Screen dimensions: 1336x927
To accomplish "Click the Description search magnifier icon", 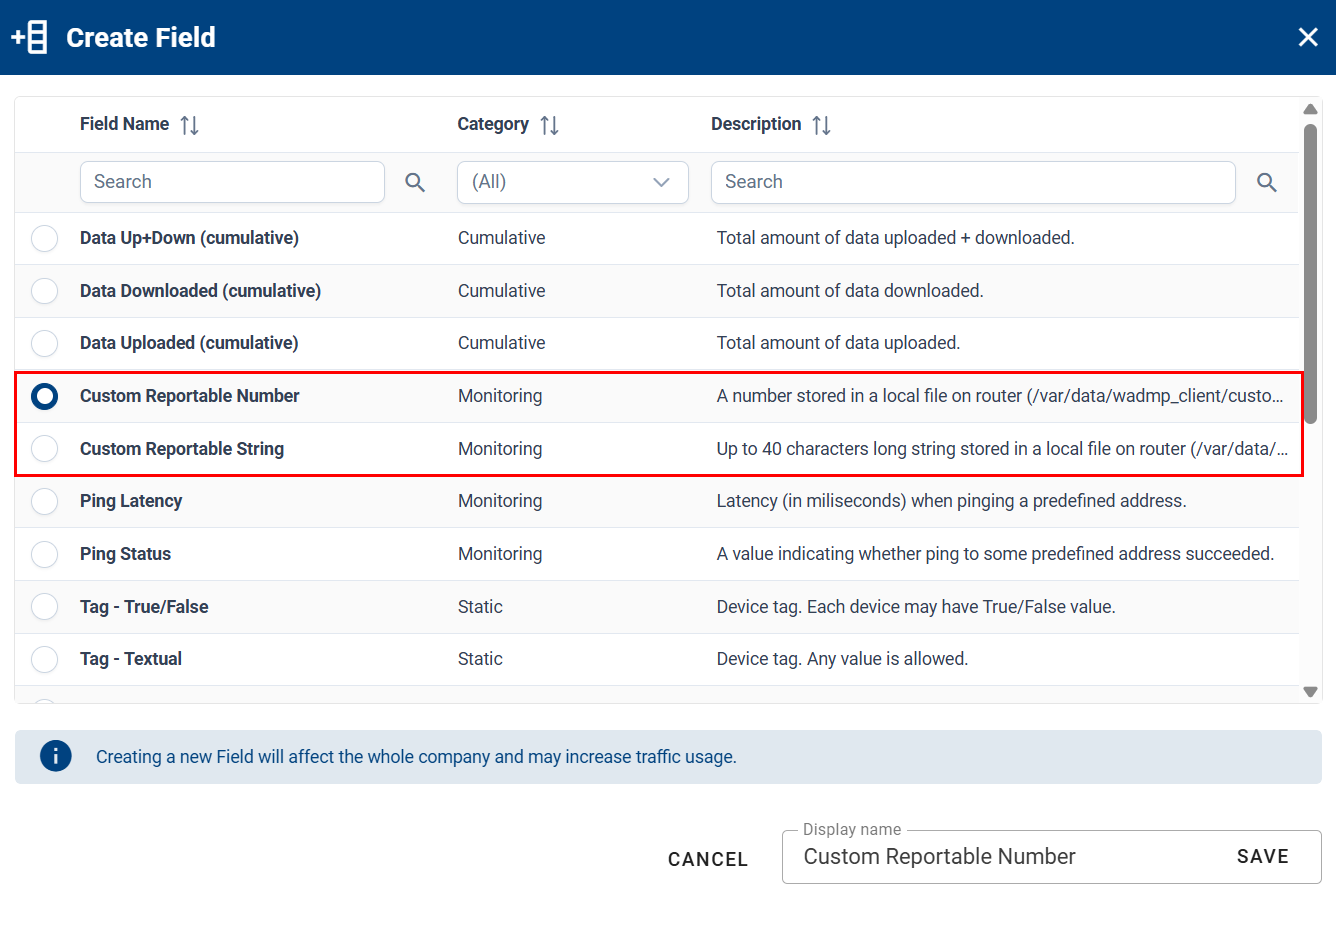I will point(1266,183).
